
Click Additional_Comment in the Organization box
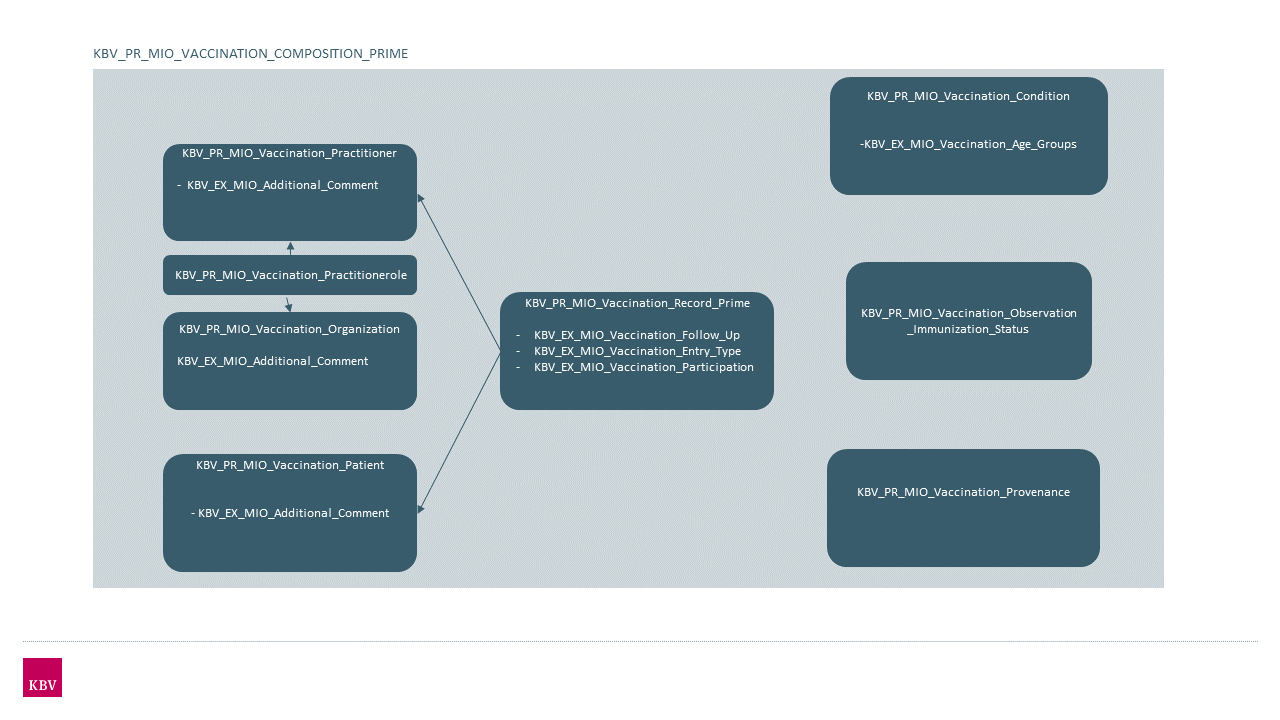point(272,361)
